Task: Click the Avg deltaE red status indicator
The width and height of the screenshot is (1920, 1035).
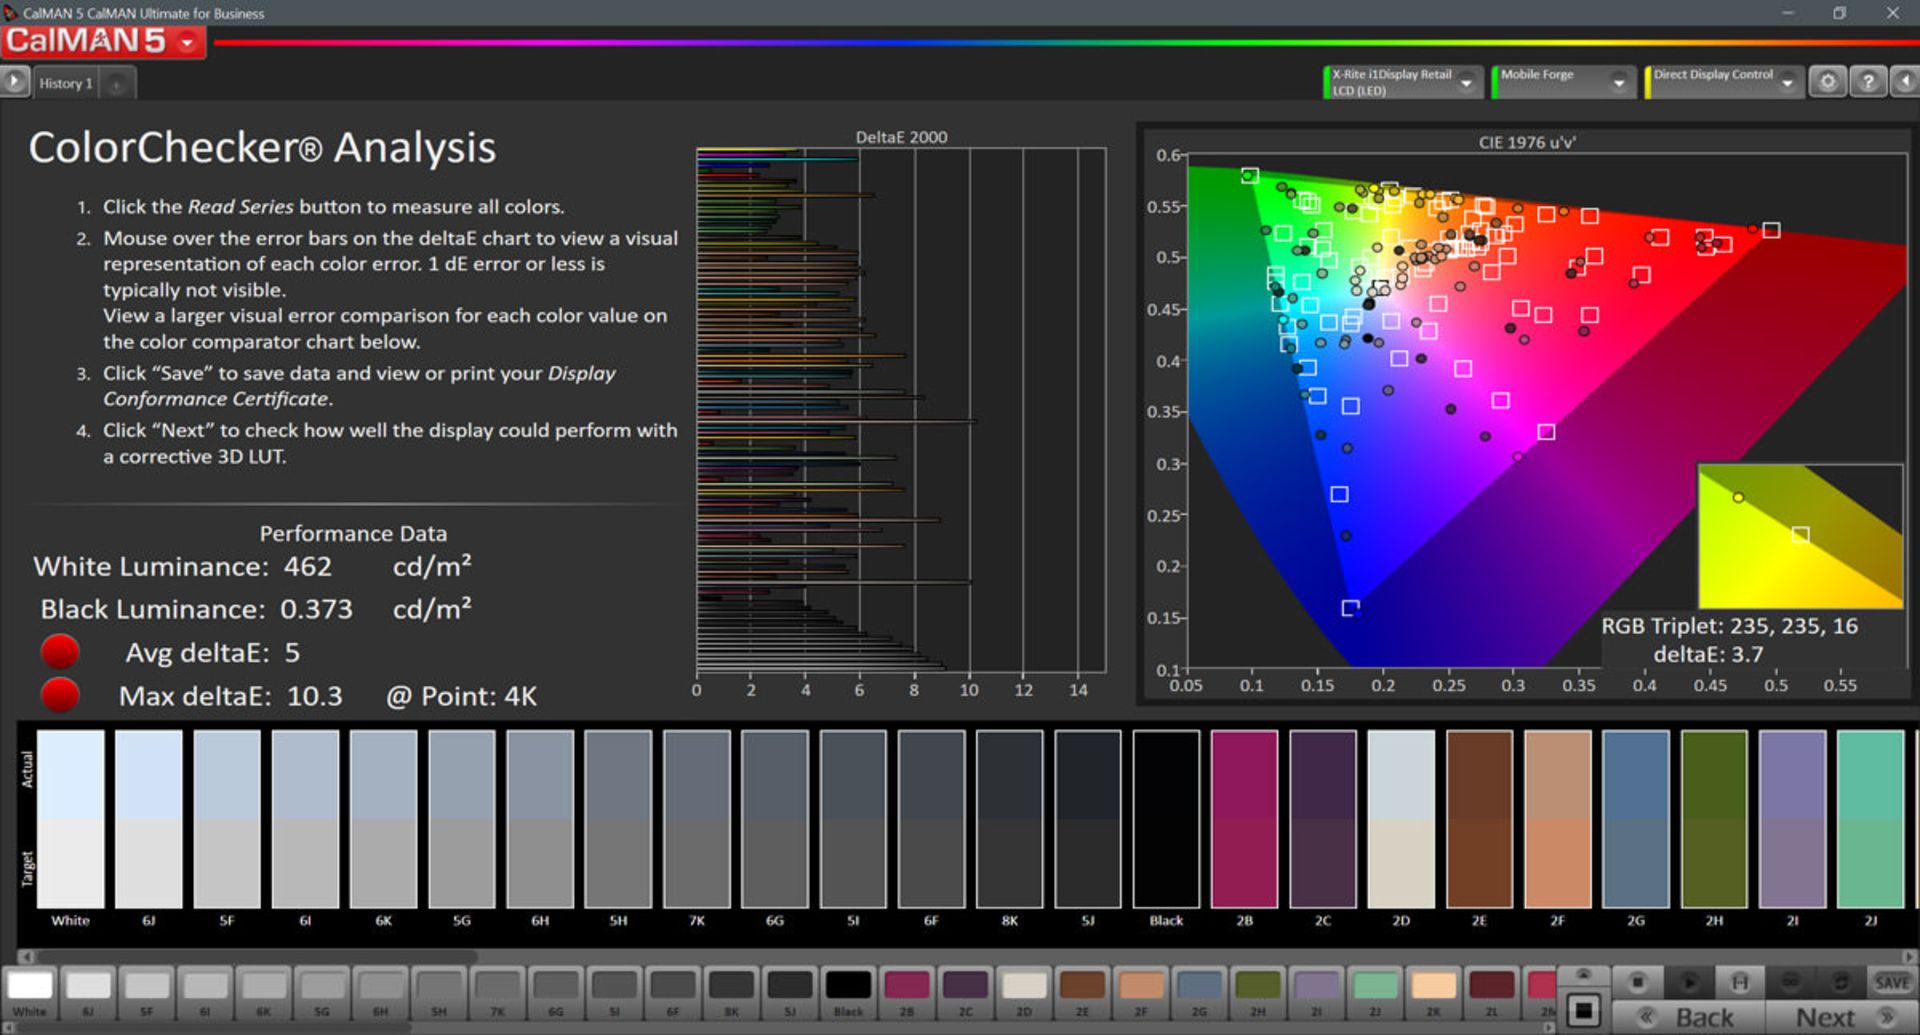Action: coord(60,651)
